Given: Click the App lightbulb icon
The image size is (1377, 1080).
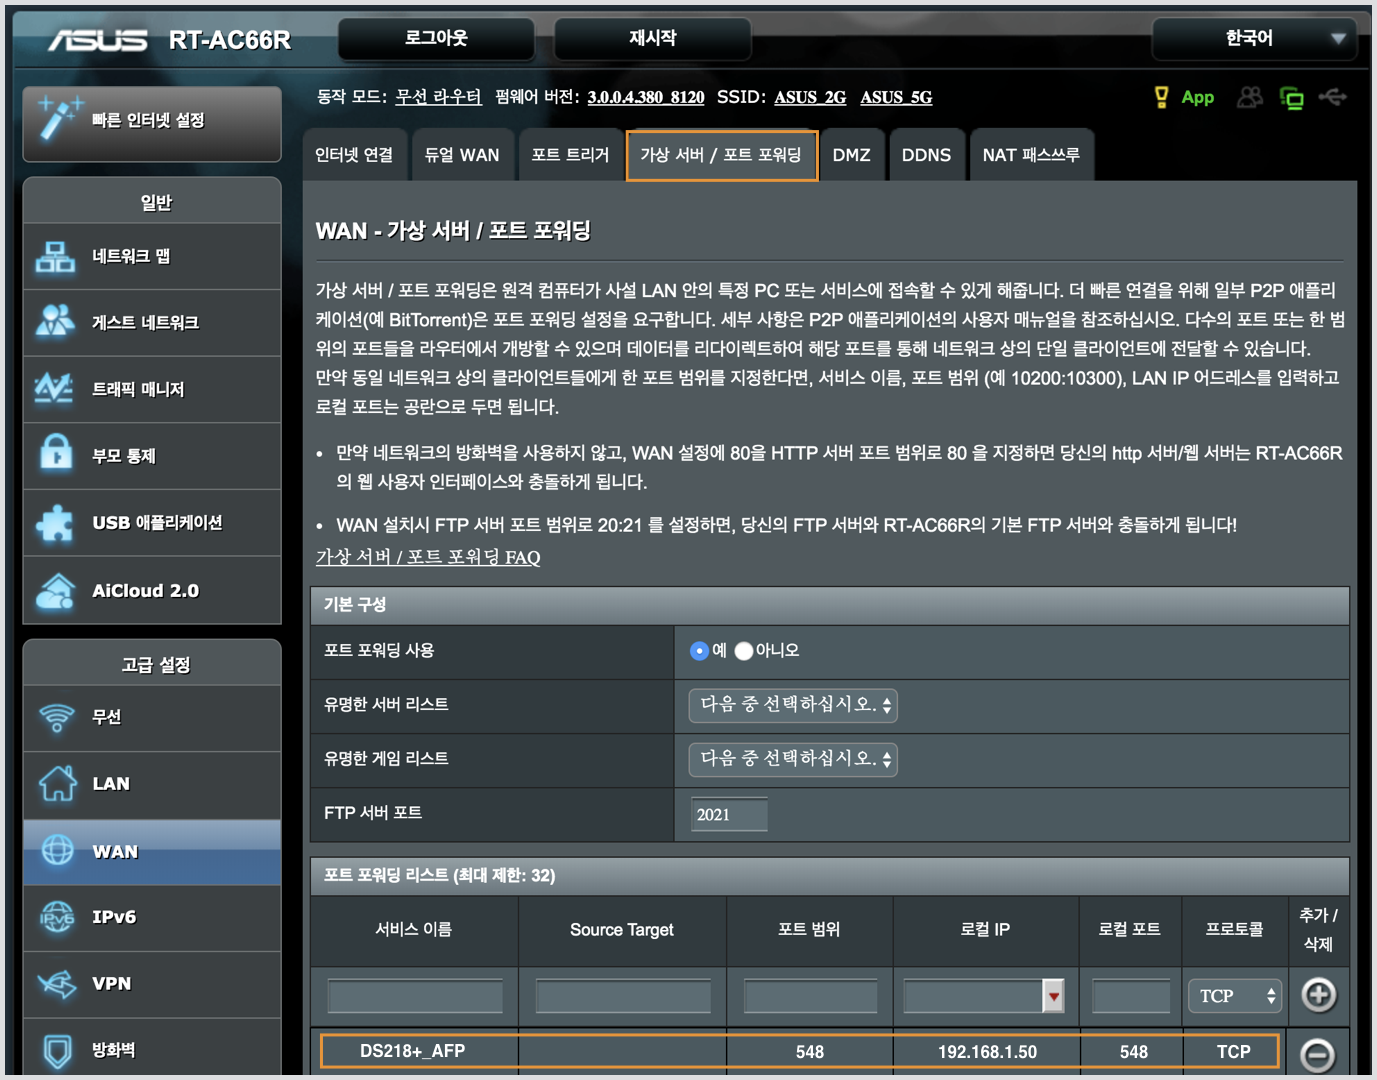Looking at the screenshot, I should pos(1161,97).
